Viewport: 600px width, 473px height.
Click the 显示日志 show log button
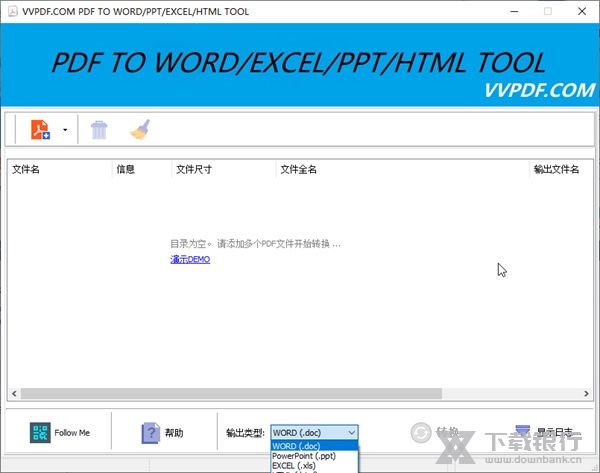[544, 432]
